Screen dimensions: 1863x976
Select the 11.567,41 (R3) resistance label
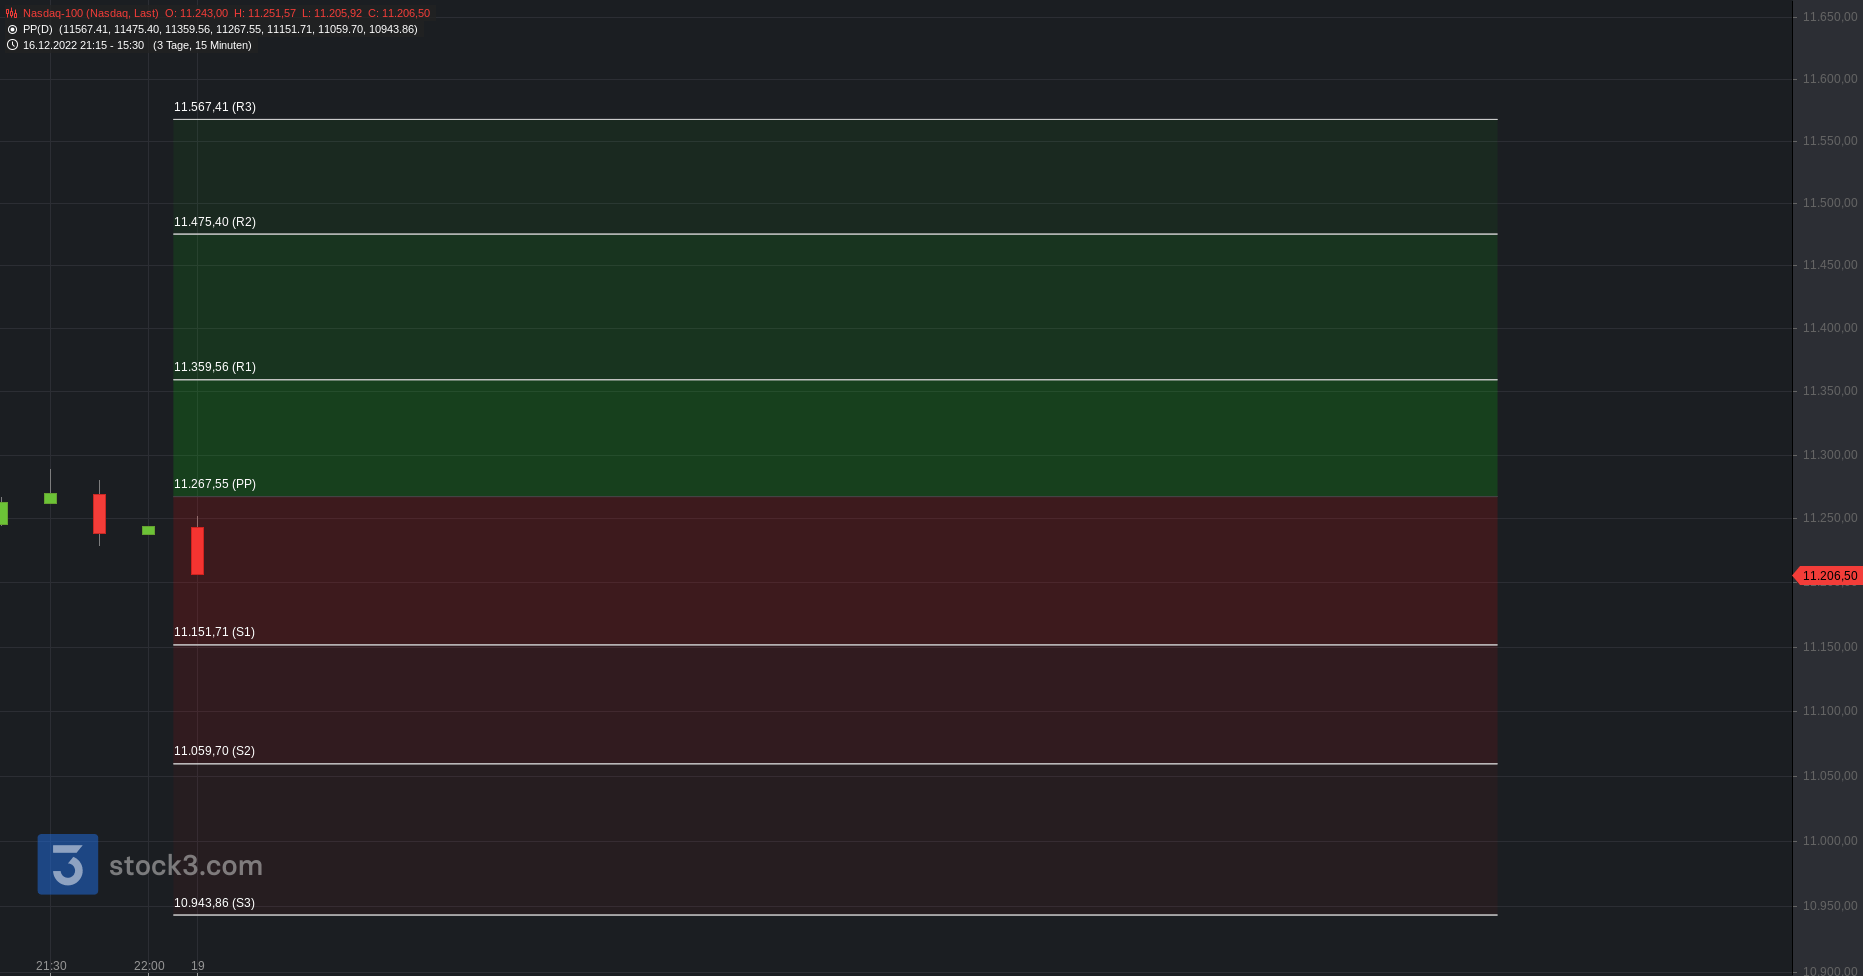point(215,107)
